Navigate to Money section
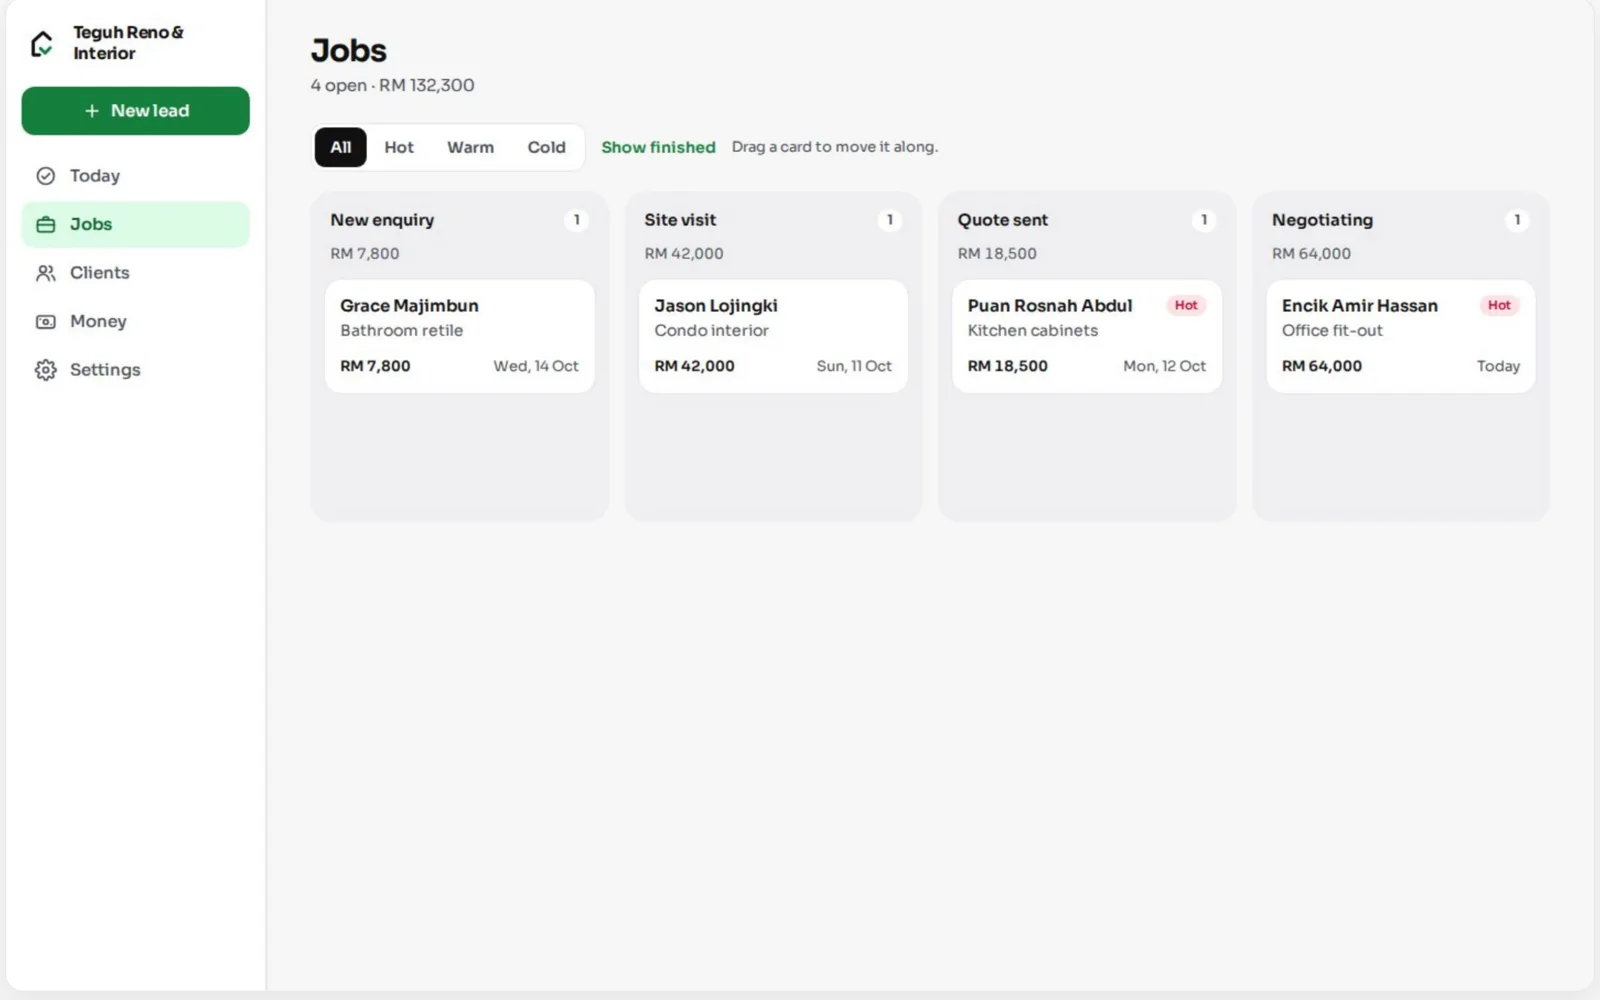The height and width of the screenshot is (1000, 1600). (136, 322)
